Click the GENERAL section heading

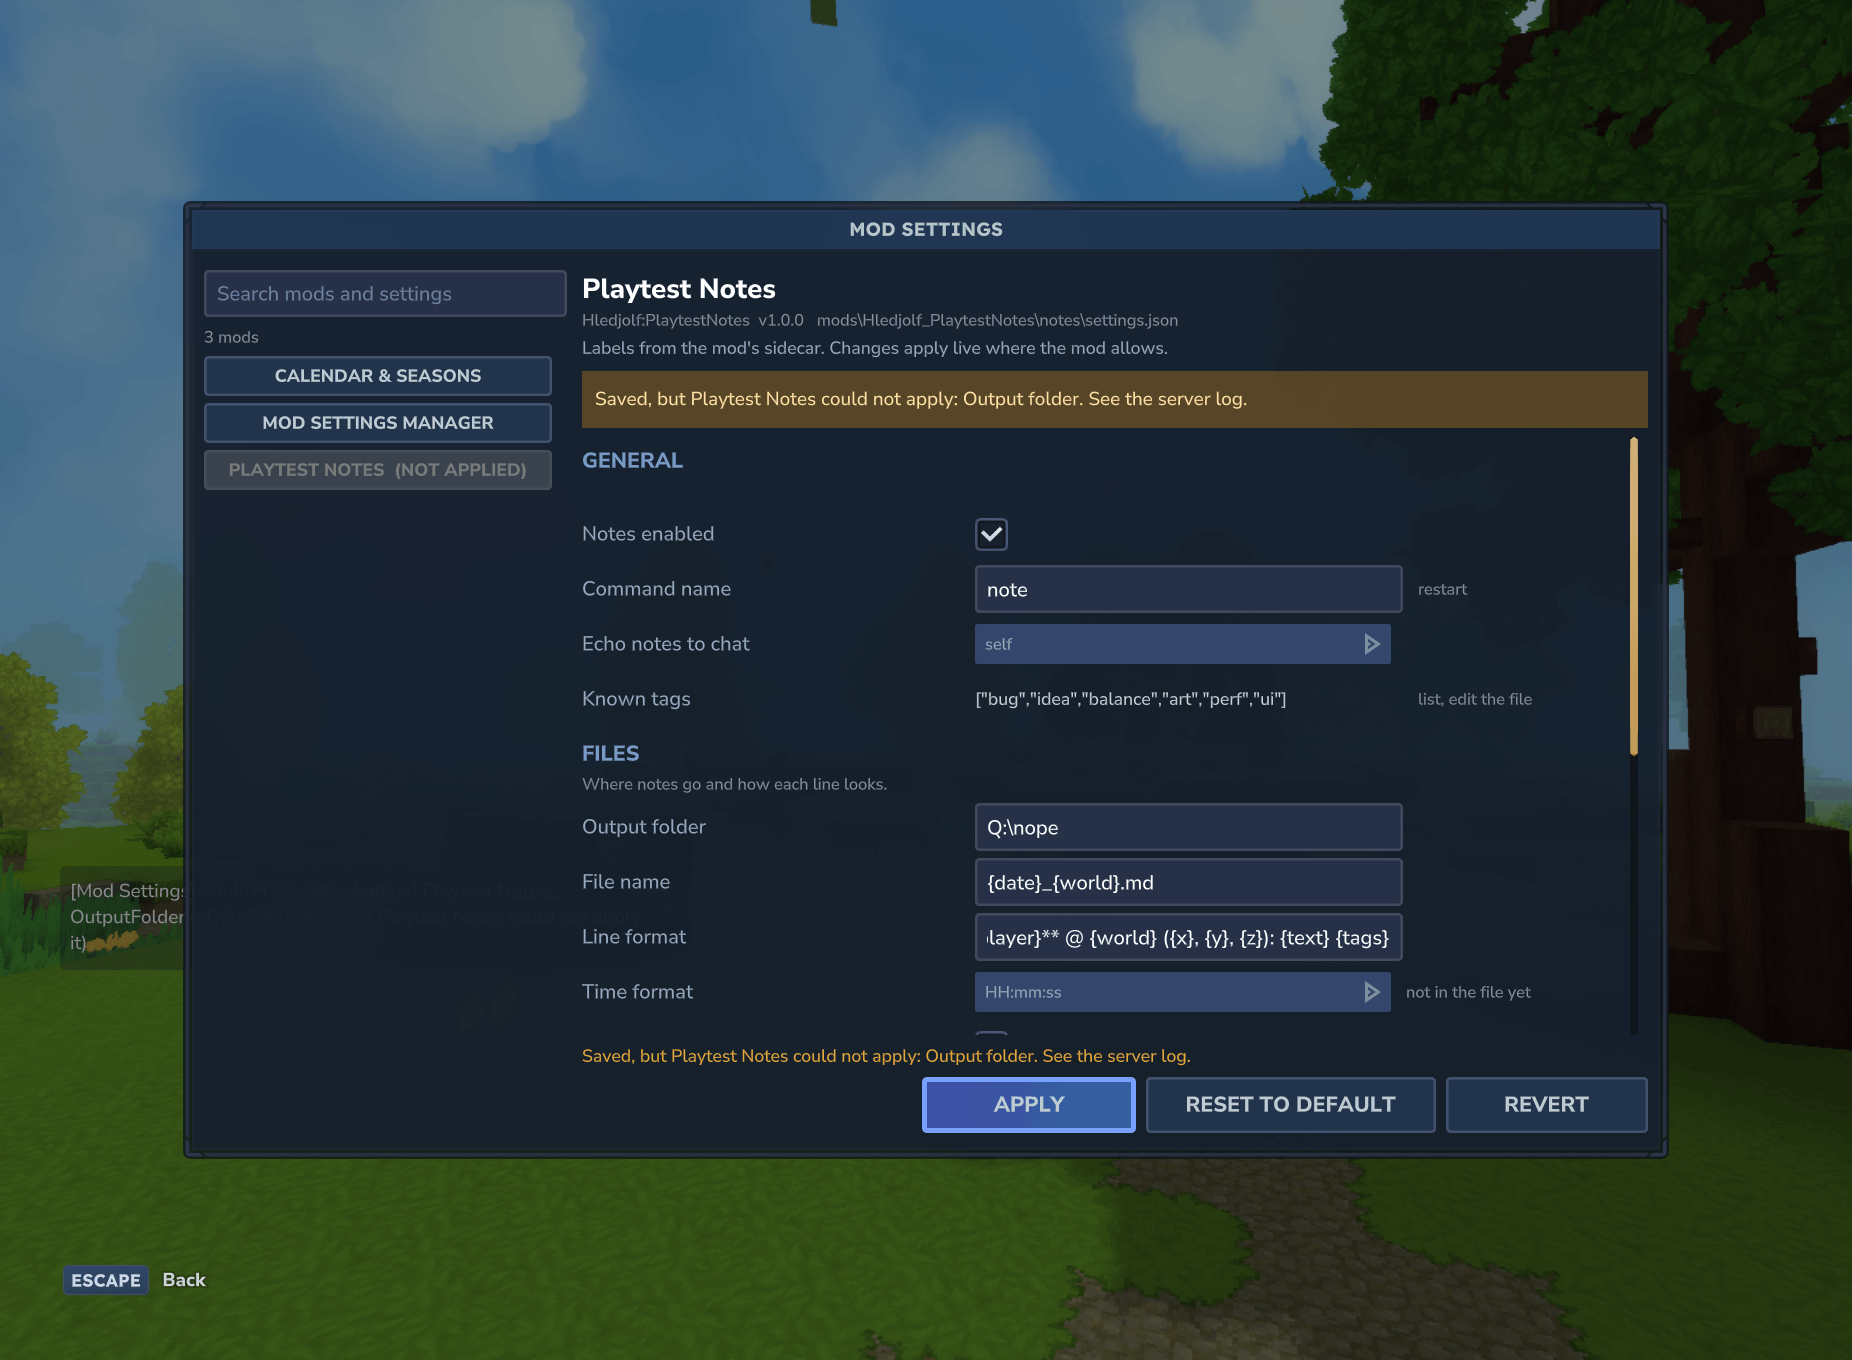[x=633, y=461]
